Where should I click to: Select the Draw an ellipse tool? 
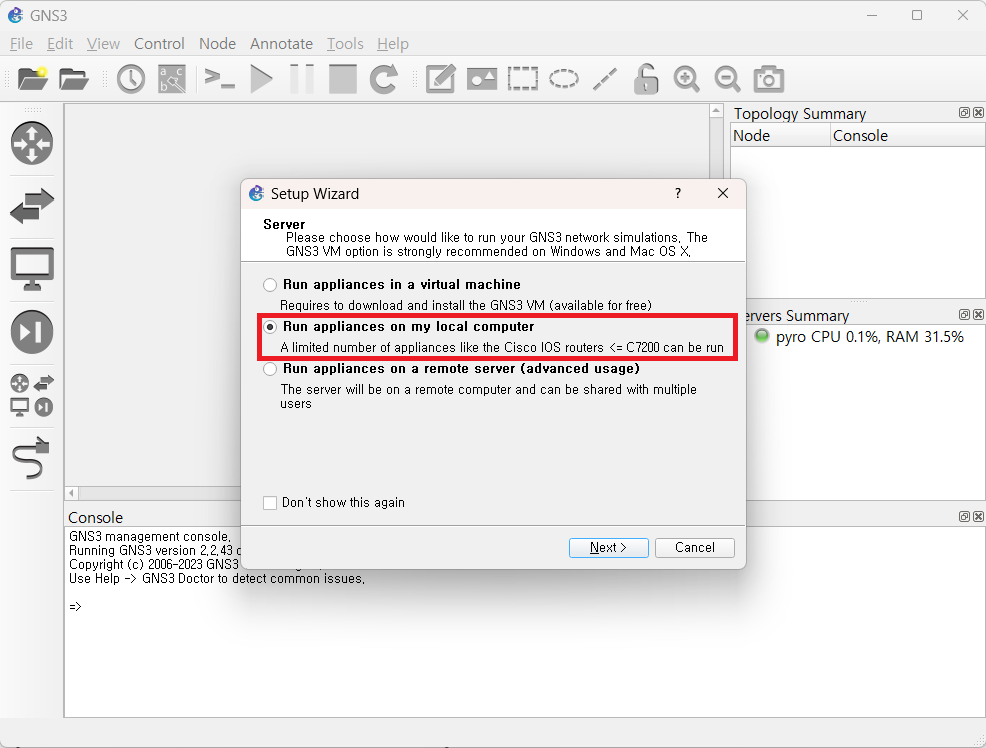[563, 79]
